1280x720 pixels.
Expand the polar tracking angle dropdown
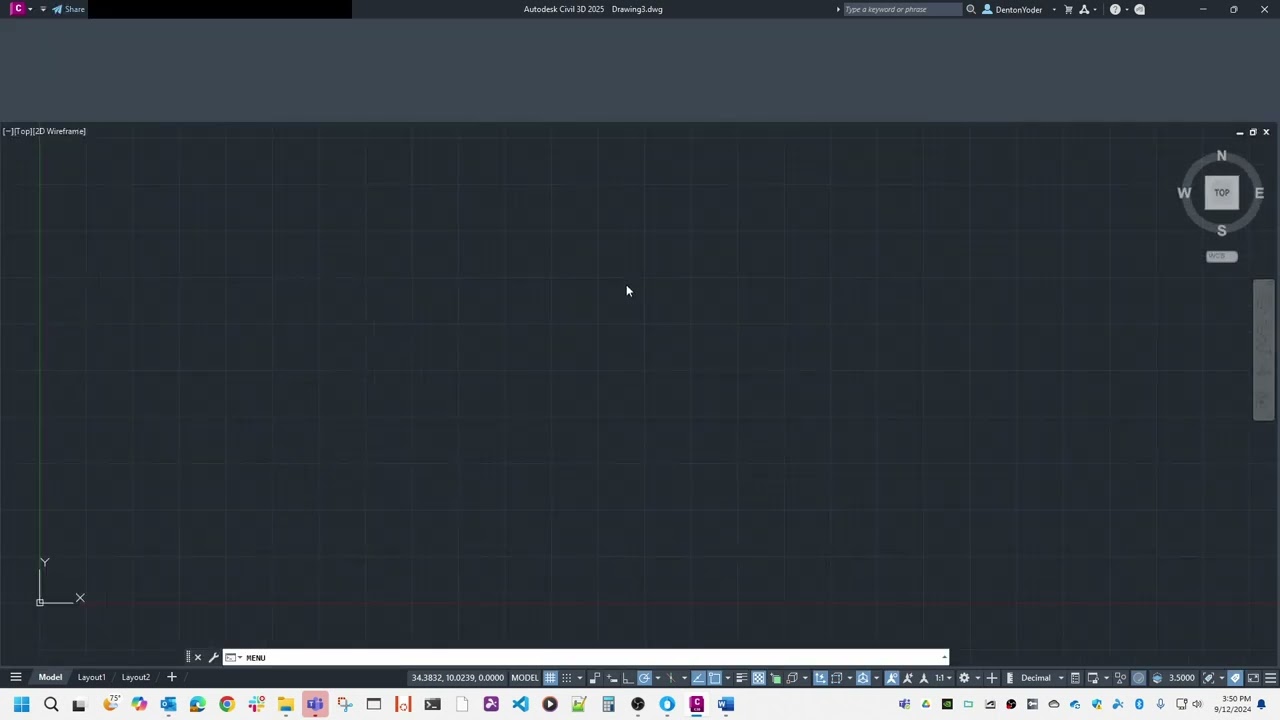658,678
